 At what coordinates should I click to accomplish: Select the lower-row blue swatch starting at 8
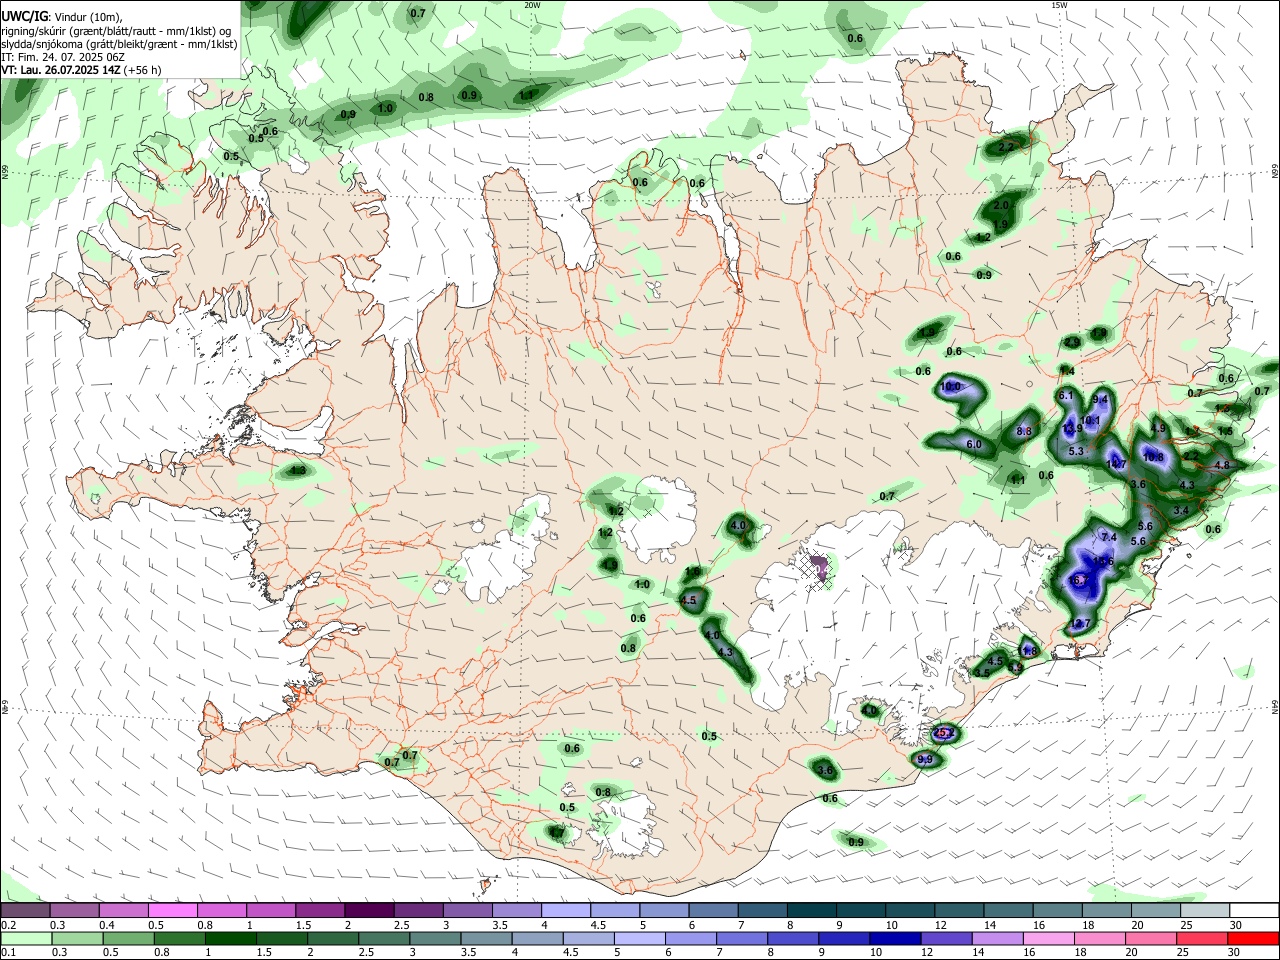(x=793, y=938)
